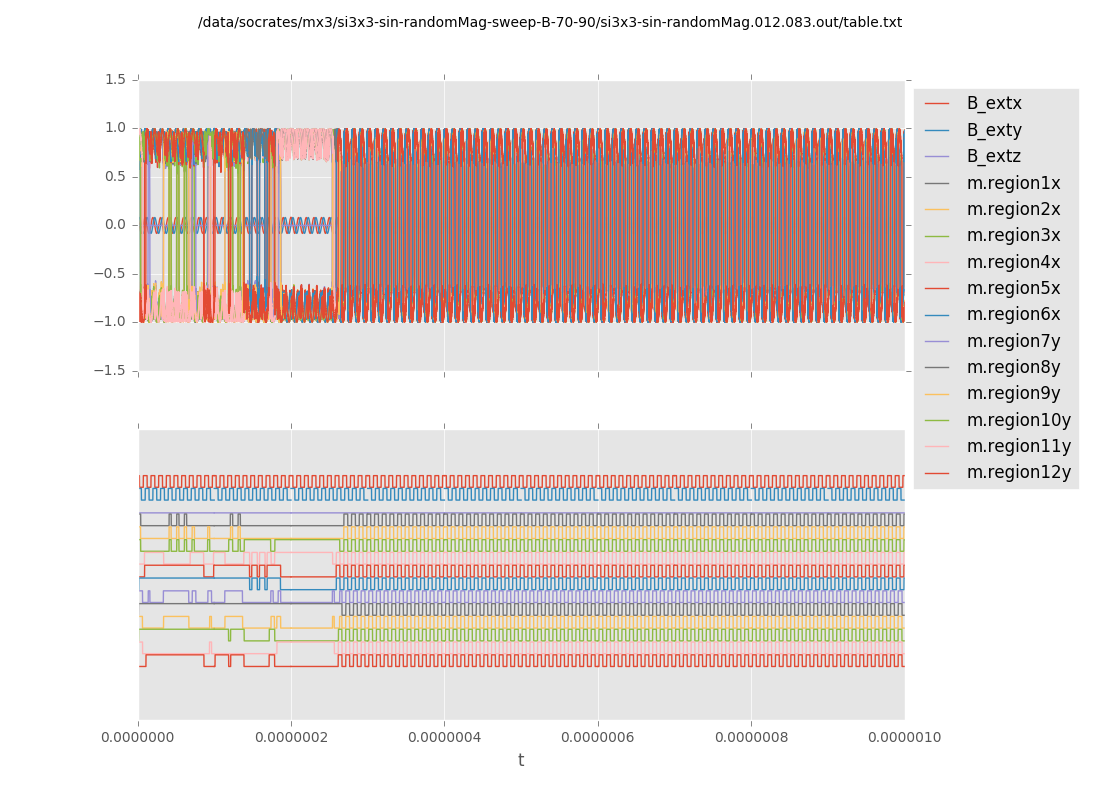This screenshot has height=800, width=1100.
Task: Choose m.region10y legend entry
Action: click(x=1018, y=420)
